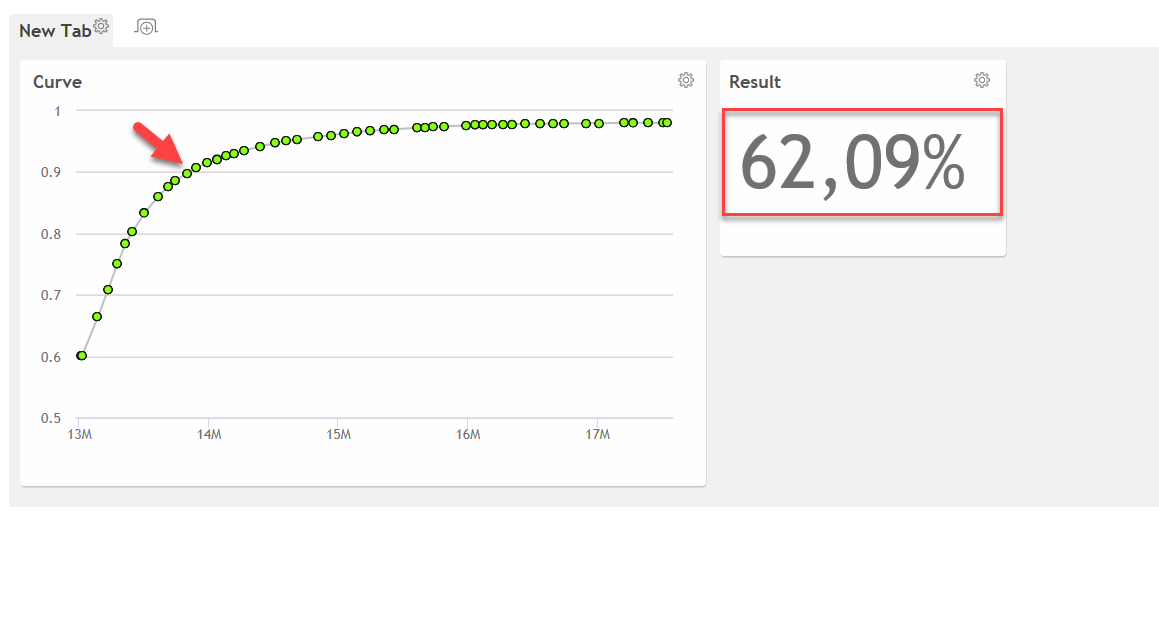Click the Curve panel title
The height and width of the screenshot is (637, 1159).
58,82
